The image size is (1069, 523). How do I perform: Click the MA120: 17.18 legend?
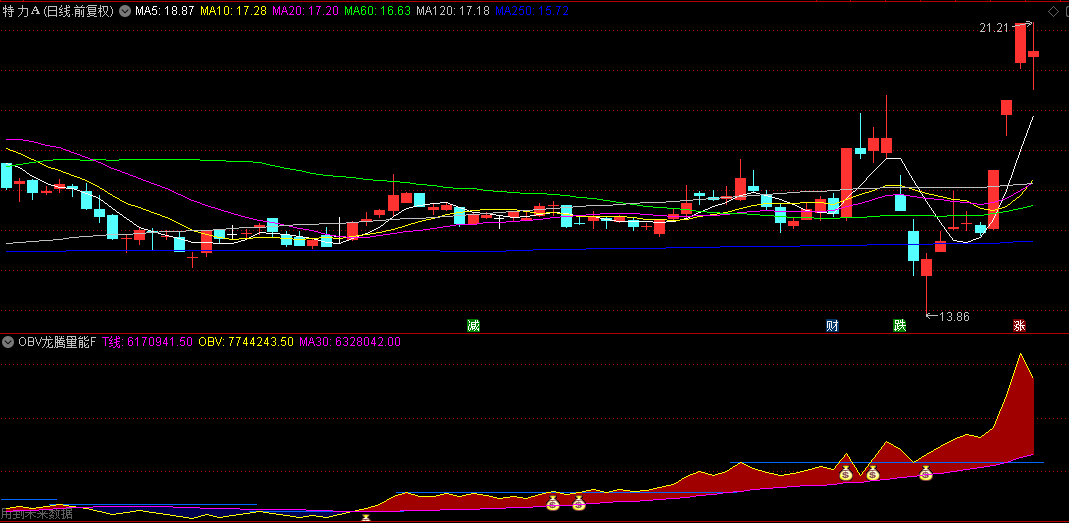pos(453,11)
